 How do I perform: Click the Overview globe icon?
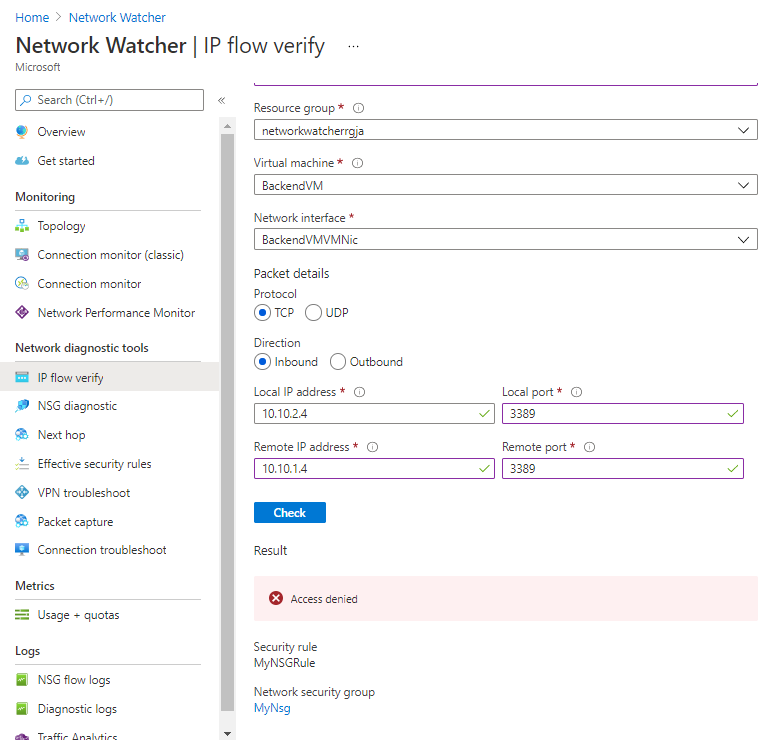22,132
